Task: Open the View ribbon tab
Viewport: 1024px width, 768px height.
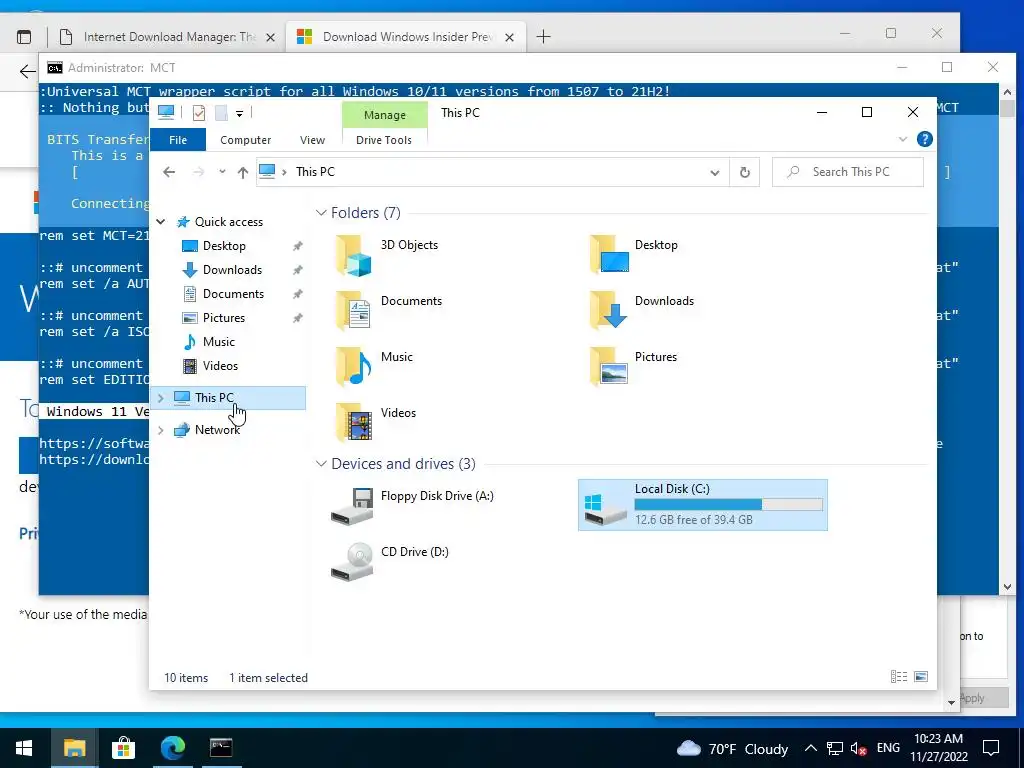Action: tap(312, 140)
